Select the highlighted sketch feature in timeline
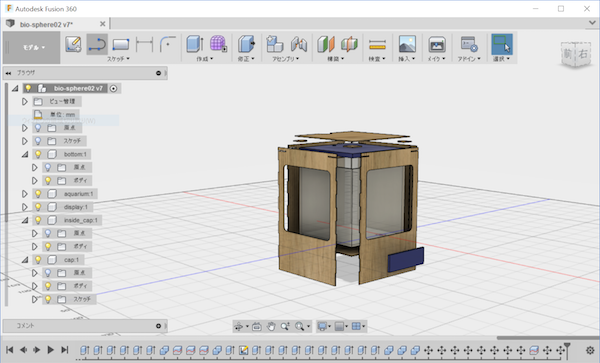The image size is (600, 363). click(x=243, y=350)
